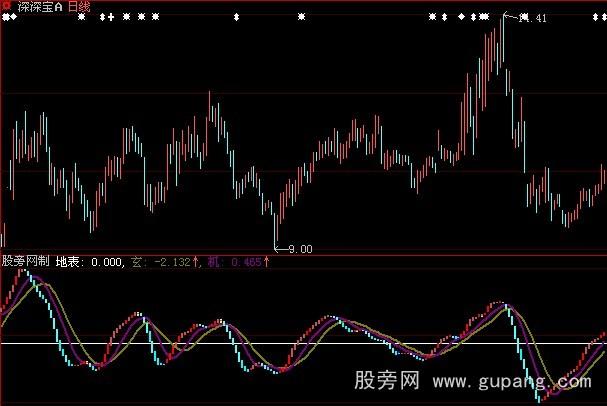Click the 9.00 low price label
This screenshot has height=406, width=607.
click(300, 249)
